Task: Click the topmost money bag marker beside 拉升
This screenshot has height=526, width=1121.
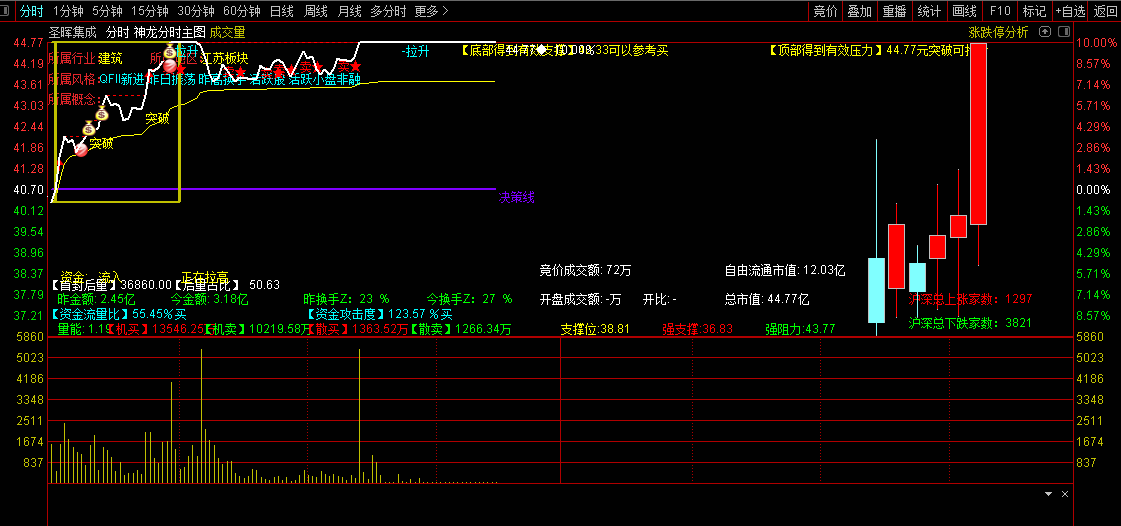Action: coord(169,52)
